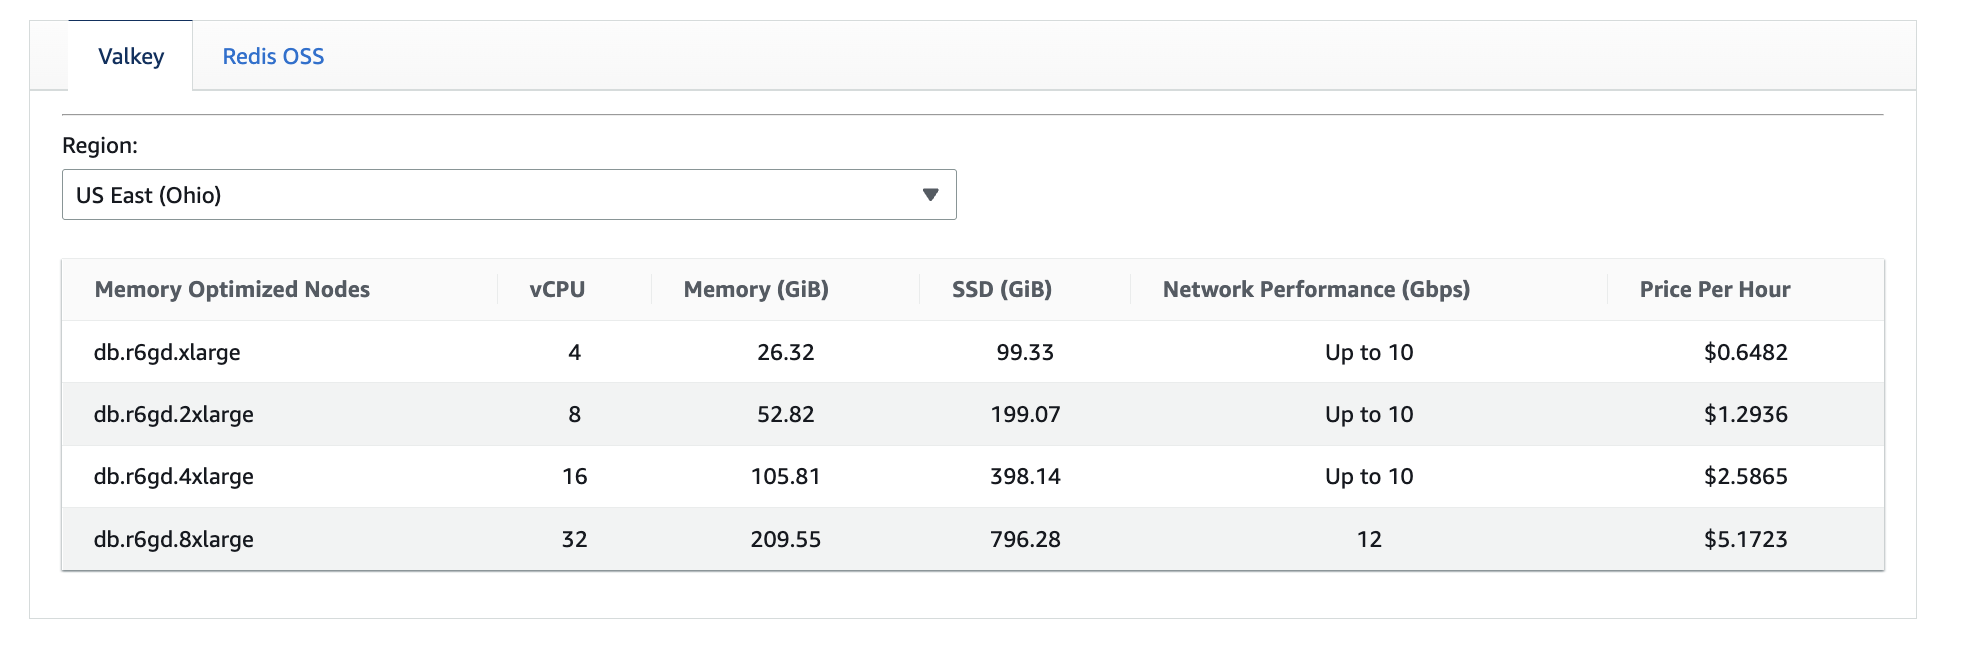Select the Network Performance (Gbps) header
The image size is (1962, 652).
coord(1316,290)
